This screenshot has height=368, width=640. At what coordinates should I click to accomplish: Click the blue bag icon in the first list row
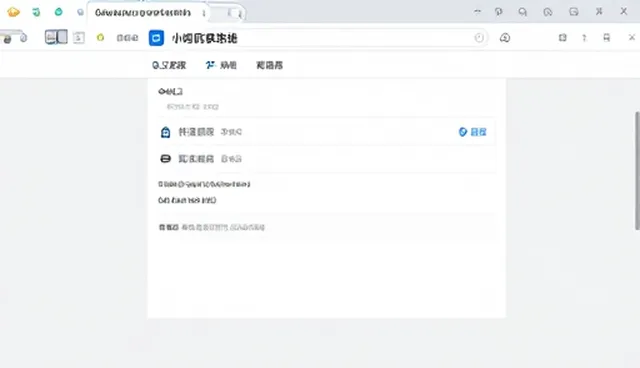tap(165, 132)
